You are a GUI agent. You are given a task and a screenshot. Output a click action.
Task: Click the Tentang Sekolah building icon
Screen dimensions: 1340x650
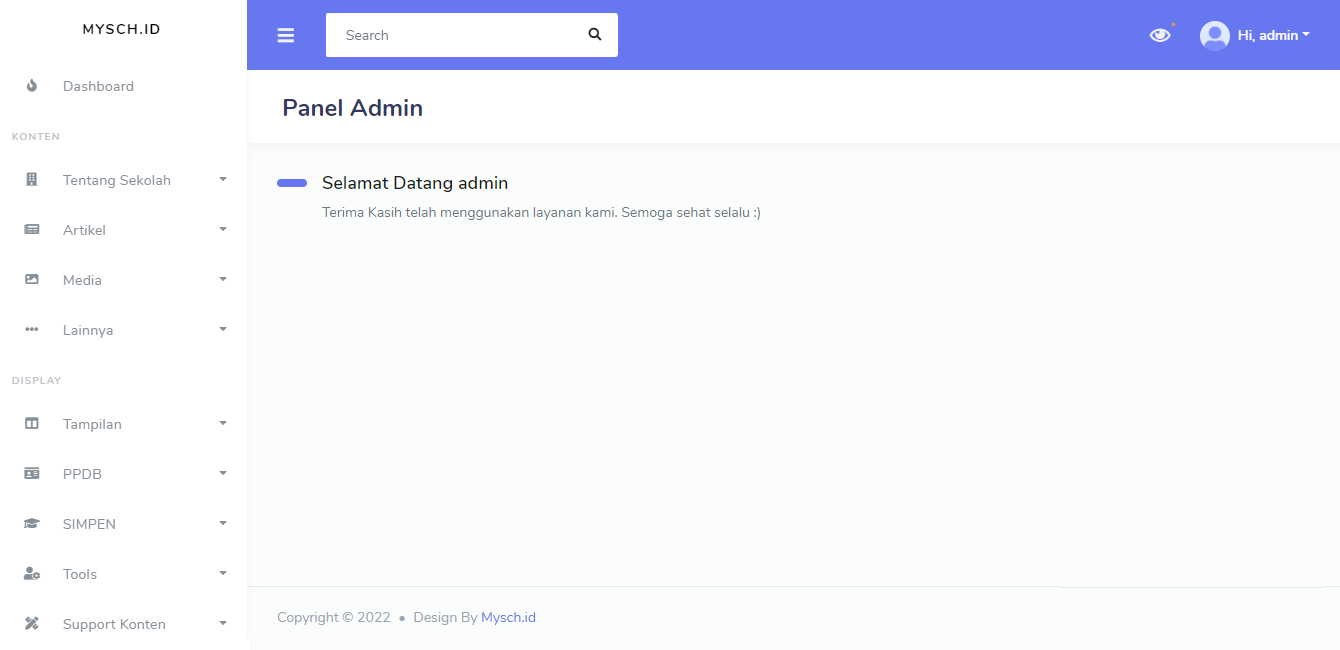click(32, 180)
